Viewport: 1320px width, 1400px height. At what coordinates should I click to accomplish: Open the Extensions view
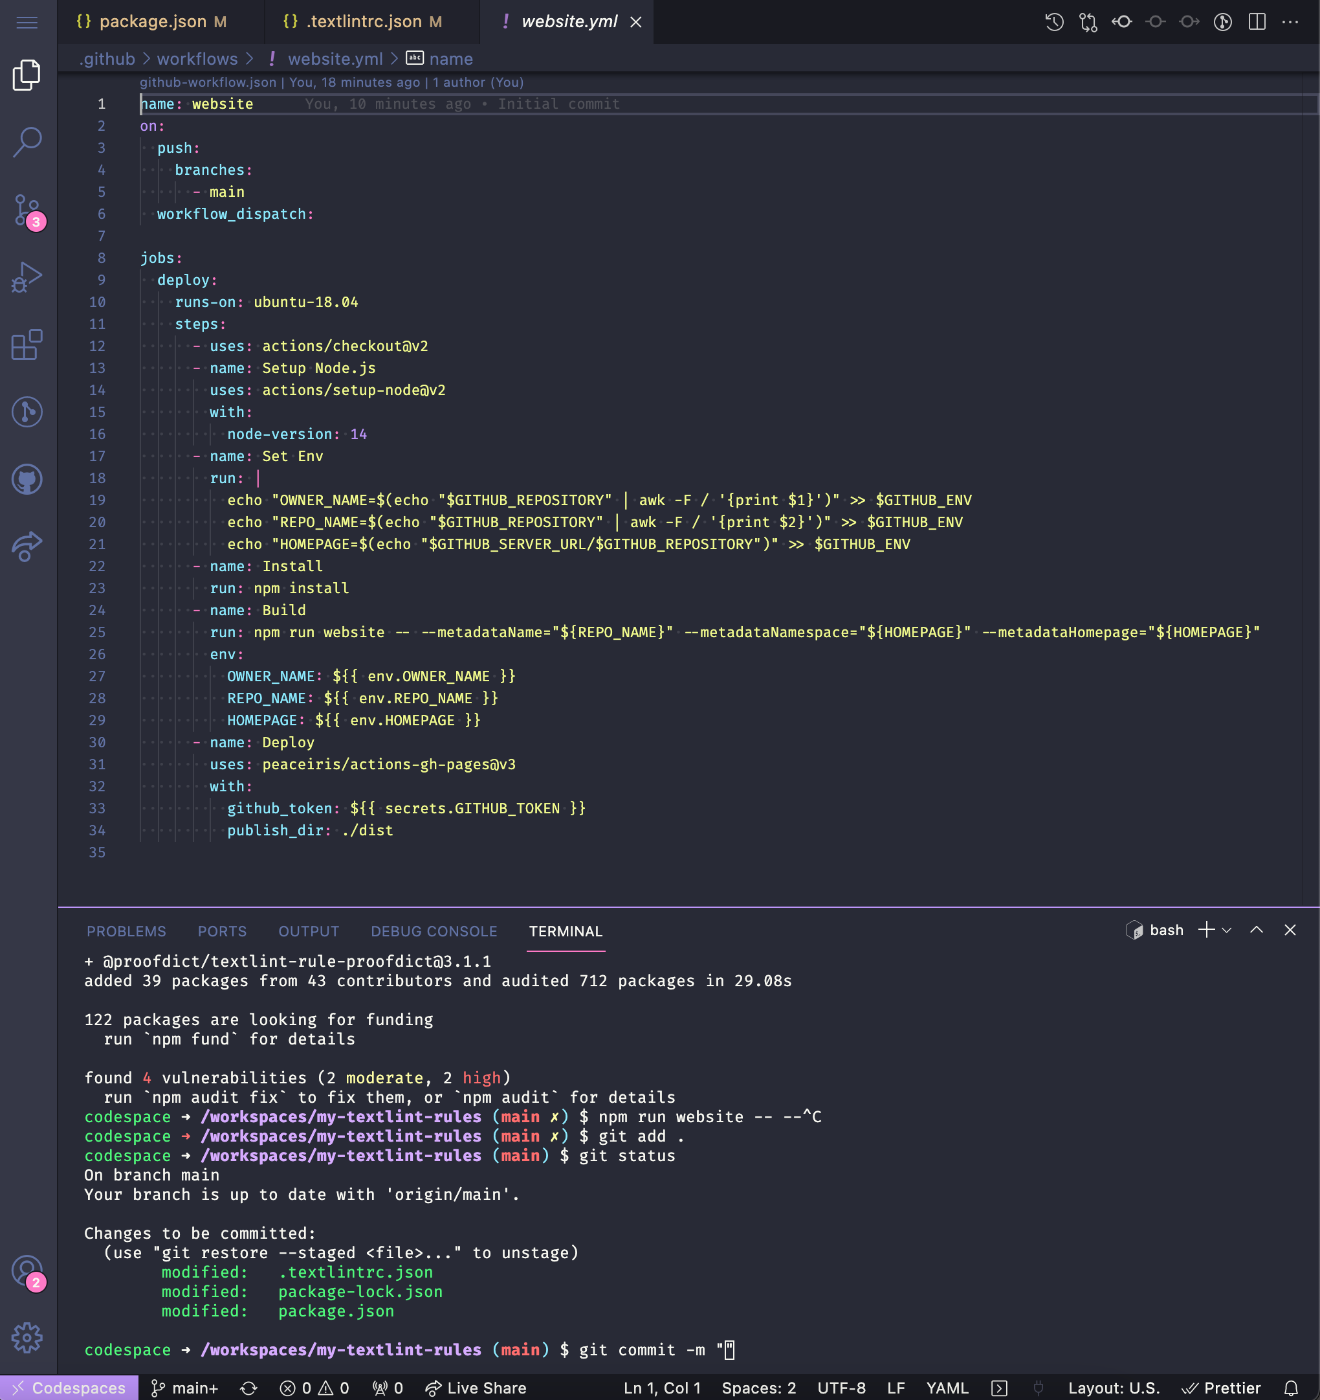[x=27, y=345]
